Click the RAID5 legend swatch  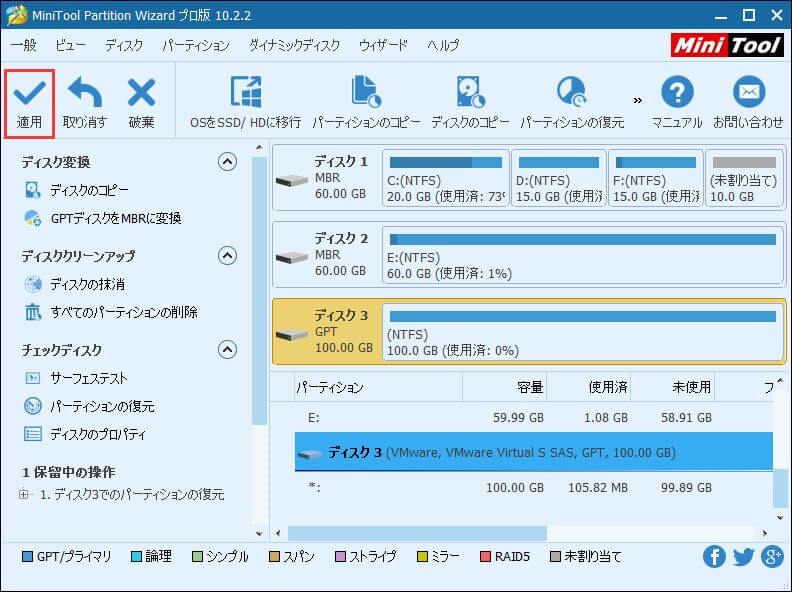pos(485,557)
